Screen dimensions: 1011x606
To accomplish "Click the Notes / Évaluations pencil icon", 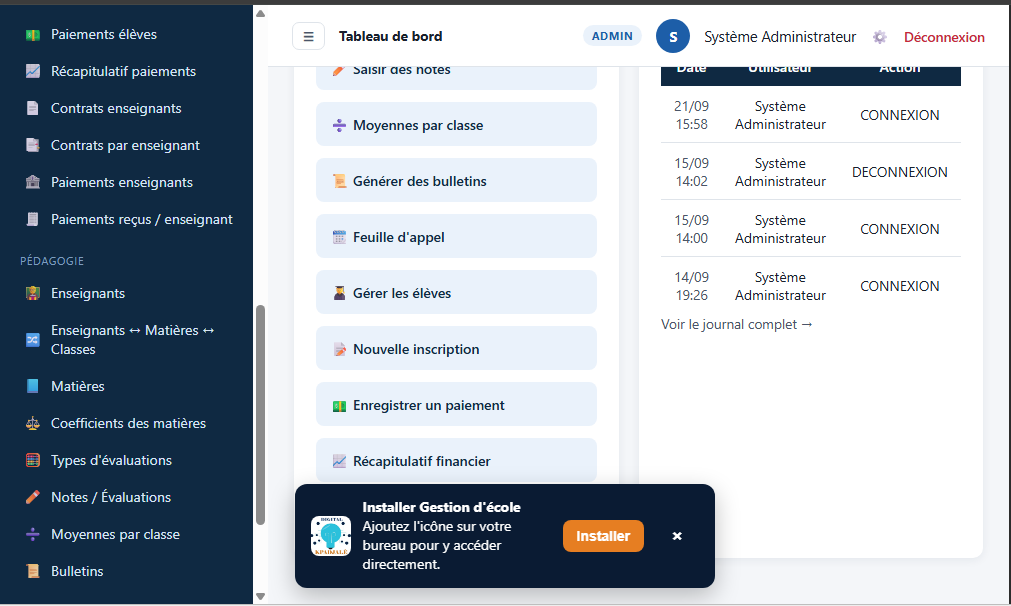I will [x=32, y=497].
